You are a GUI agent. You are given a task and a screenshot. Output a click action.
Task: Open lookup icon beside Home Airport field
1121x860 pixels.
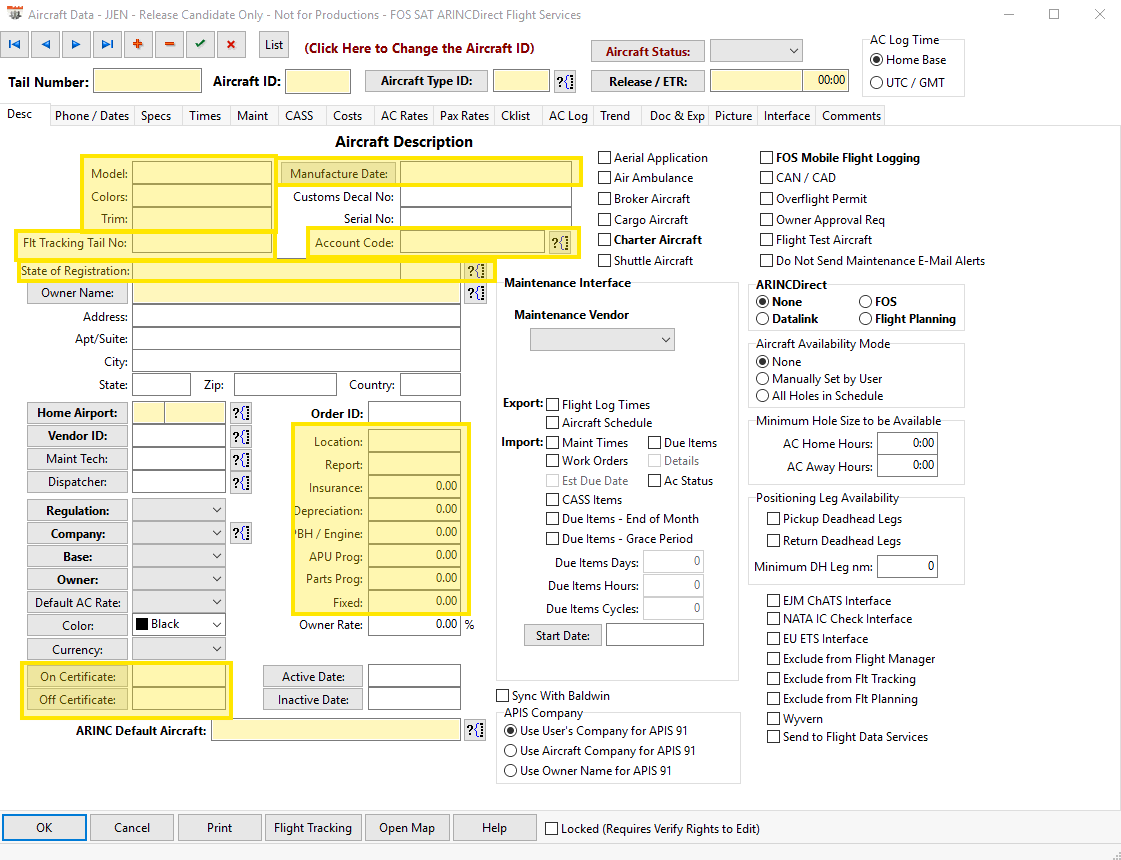(240, 413)
